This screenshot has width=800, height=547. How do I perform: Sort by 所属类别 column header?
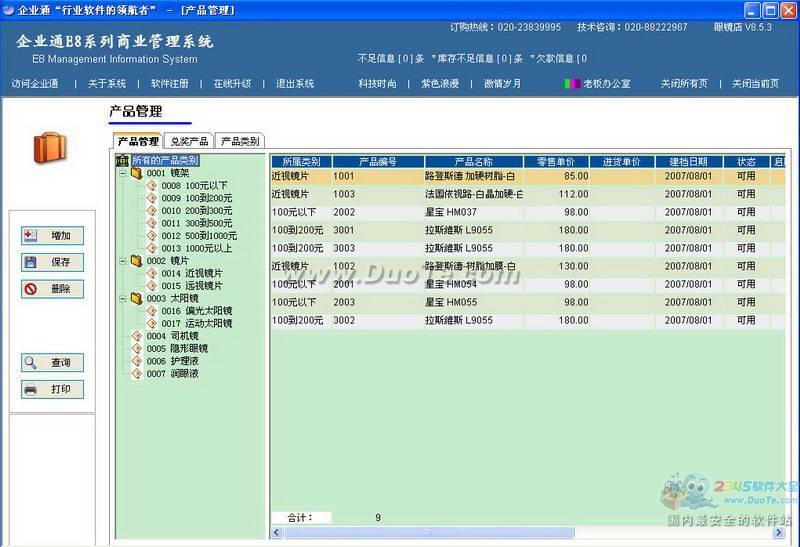(x=302, y=162)
